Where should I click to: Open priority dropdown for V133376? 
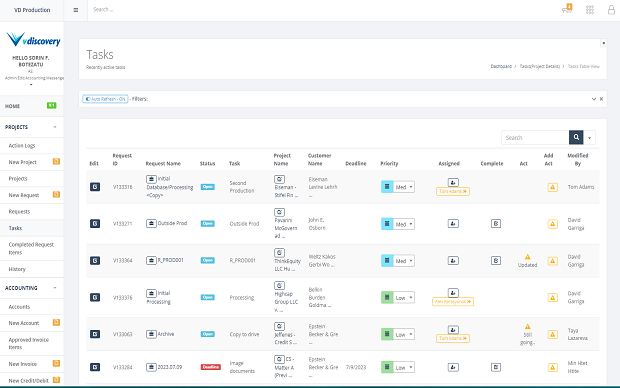pyautogui.click(x=404, y=297)
